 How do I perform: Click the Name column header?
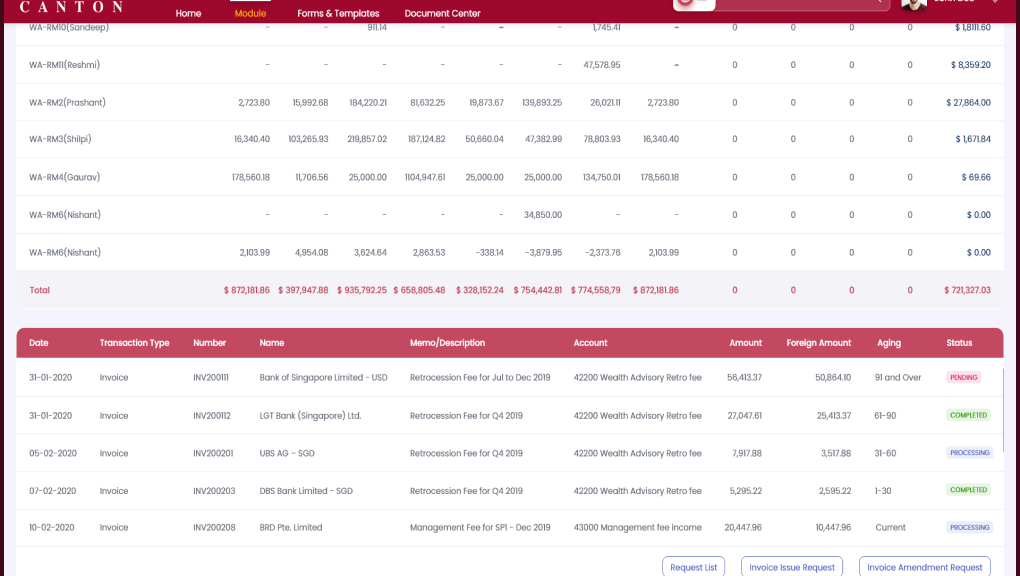[x=271, y=343]
